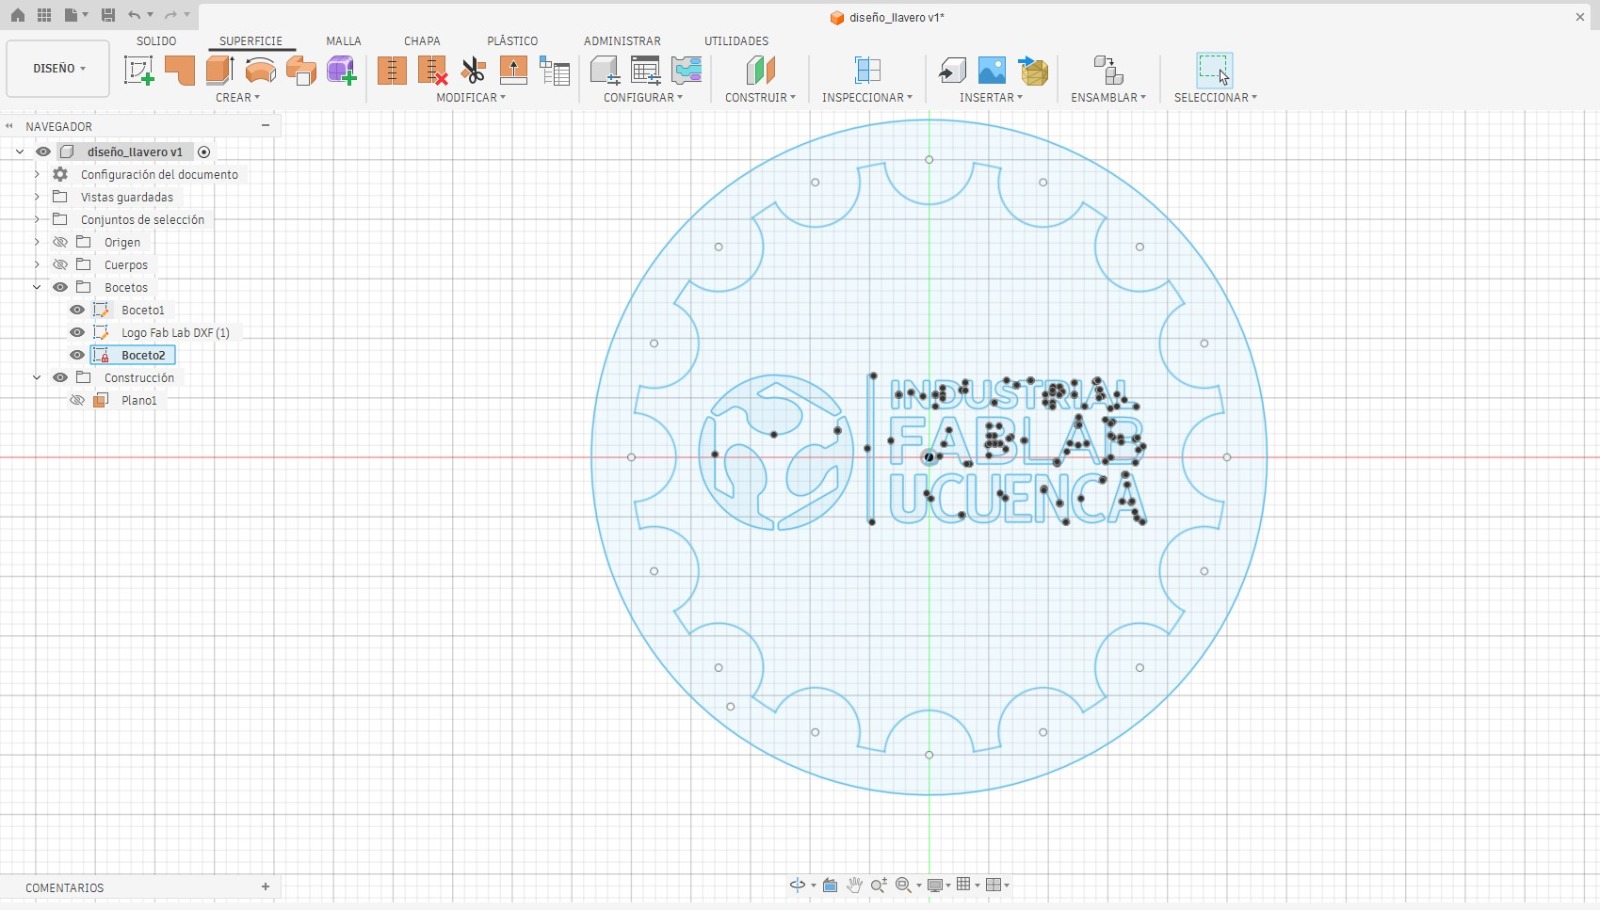Pick the Offset surface tool

pyautogui.click(x=301, y=70)
